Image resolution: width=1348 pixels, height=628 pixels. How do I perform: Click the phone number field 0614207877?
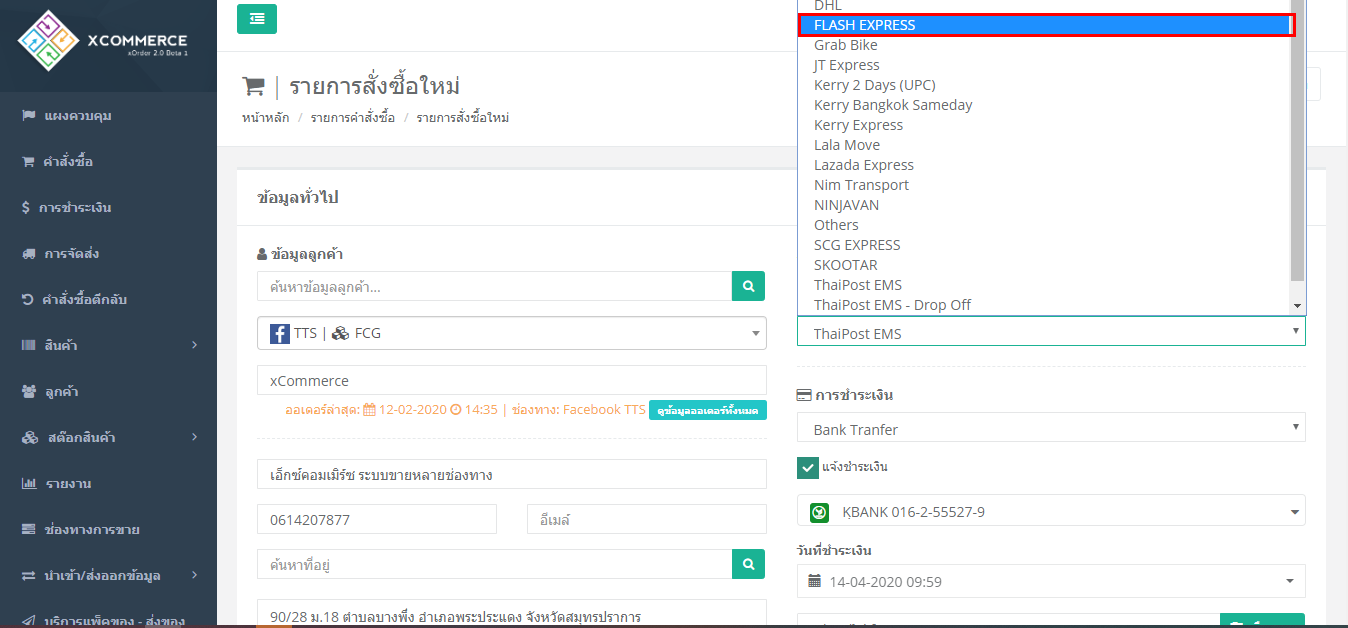pos(377,520)
